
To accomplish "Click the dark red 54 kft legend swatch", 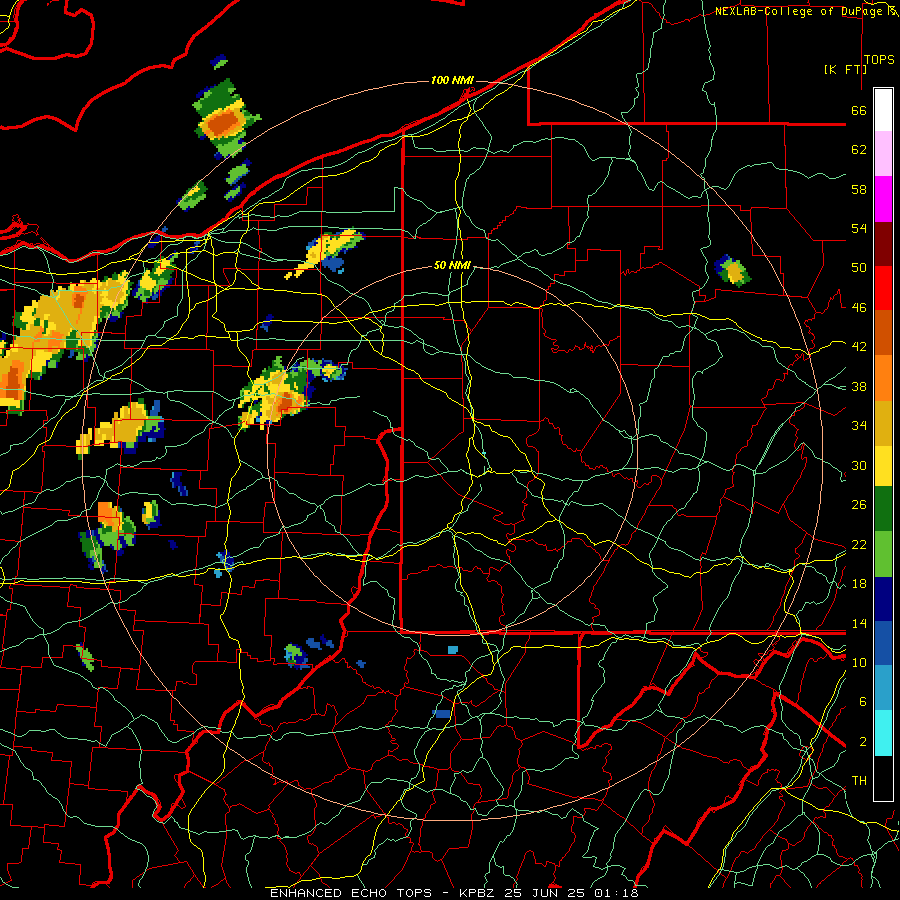I will [x=883, y=244].
